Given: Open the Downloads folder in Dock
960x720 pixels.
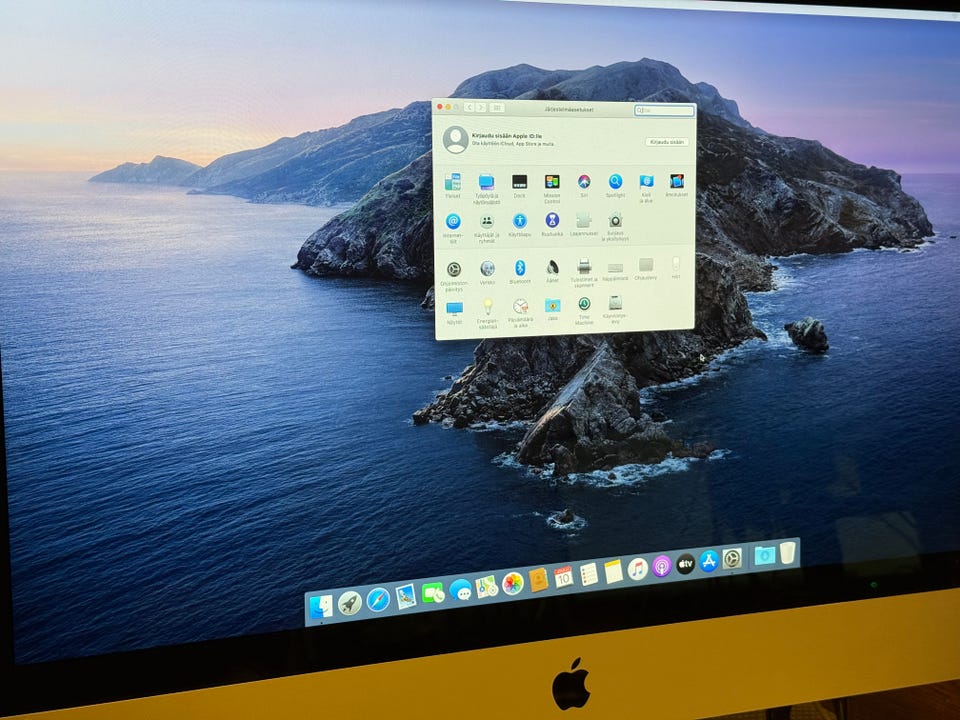Looking at the screenshot, I should click(x=764, y=555).
